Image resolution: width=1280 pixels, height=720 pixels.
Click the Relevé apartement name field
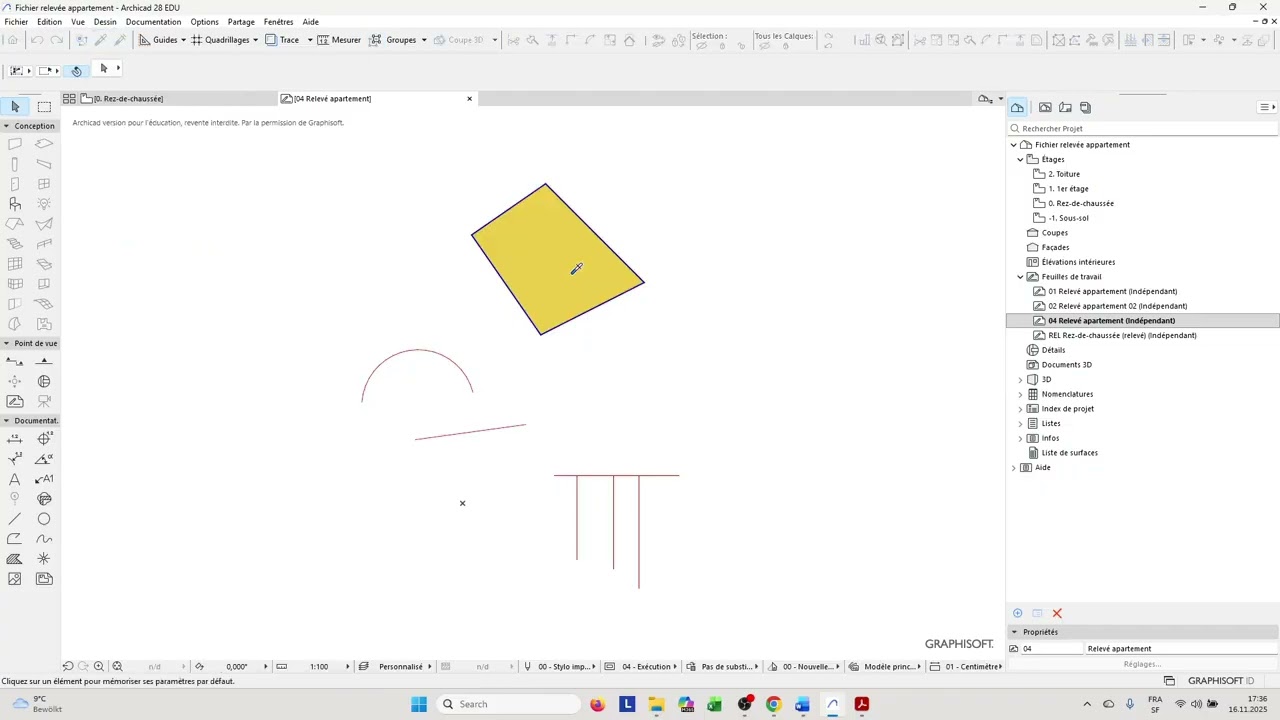click(1181, 648)
